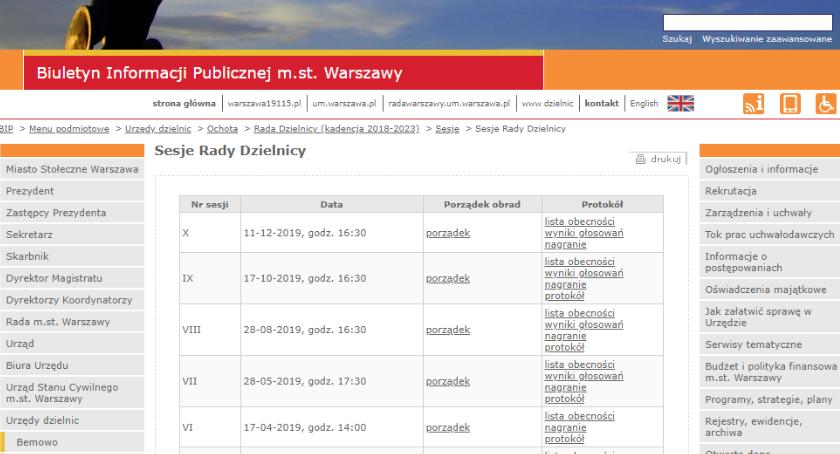This screenshot has width=840, height=454.
Task: Open Dyrektorzy Koordynatorzy sidebar item
Action: 72,300
